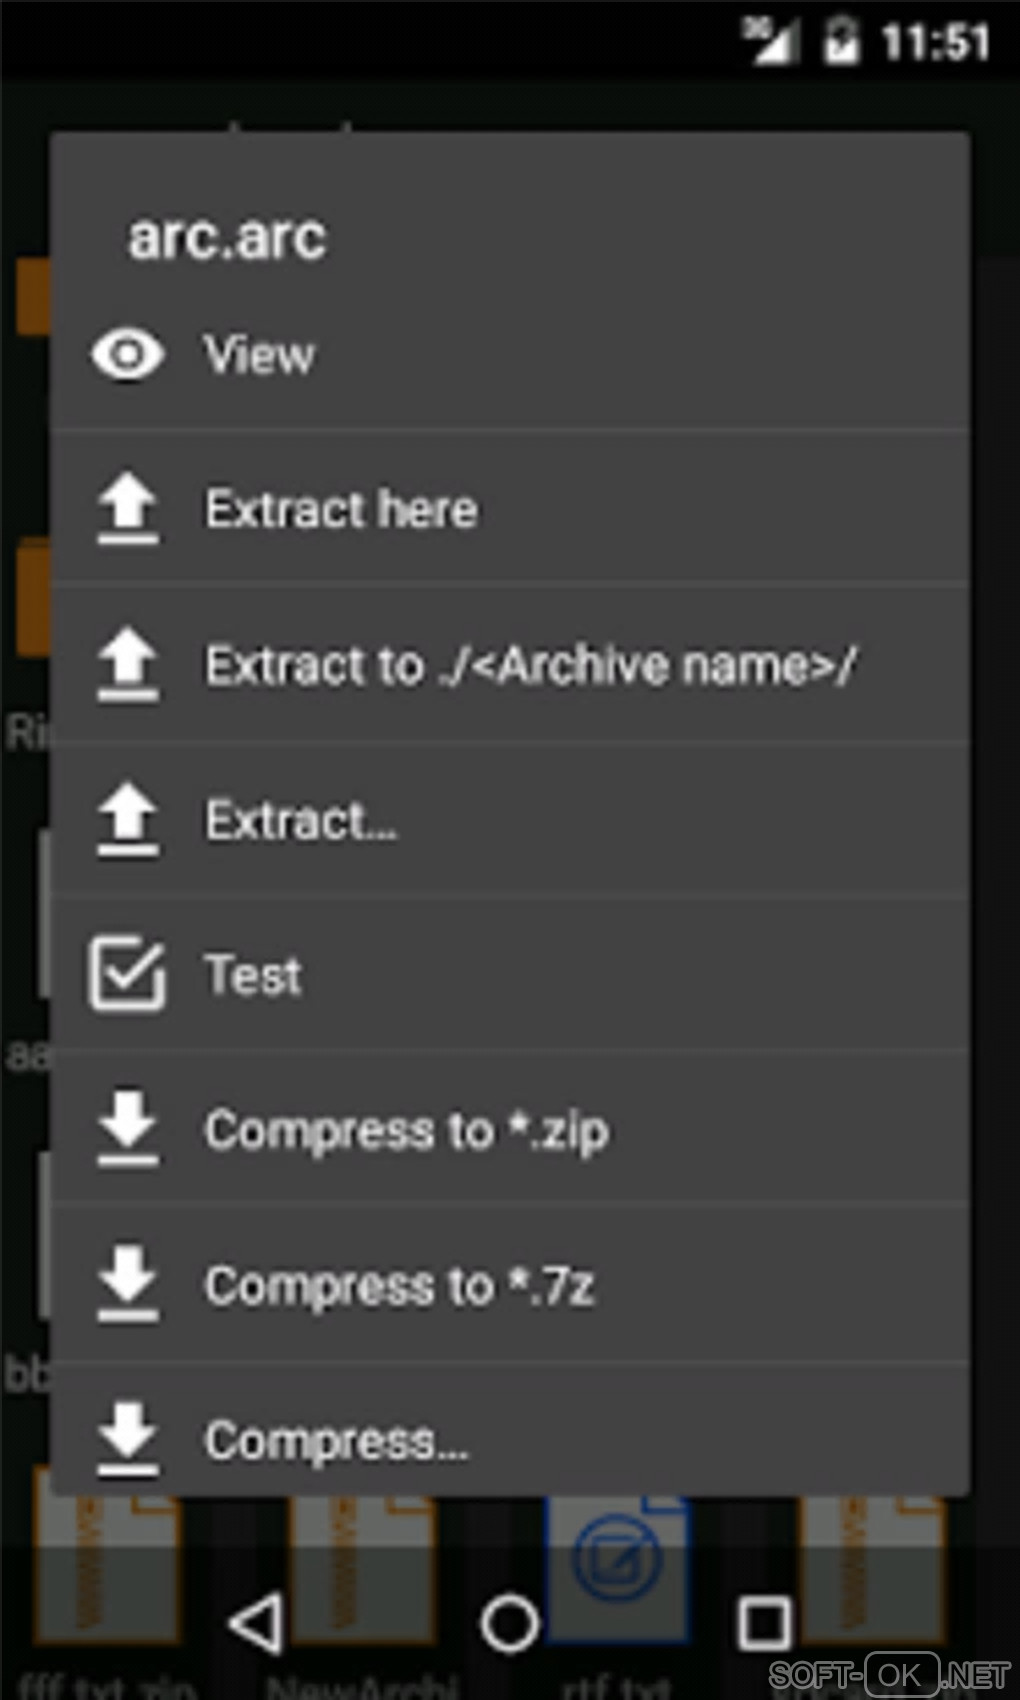The width and height of the screenshot is (1020, 1700).
Task: Tap the arrow icon beside Extract to Archive name
Action: (x=128, y=664)
